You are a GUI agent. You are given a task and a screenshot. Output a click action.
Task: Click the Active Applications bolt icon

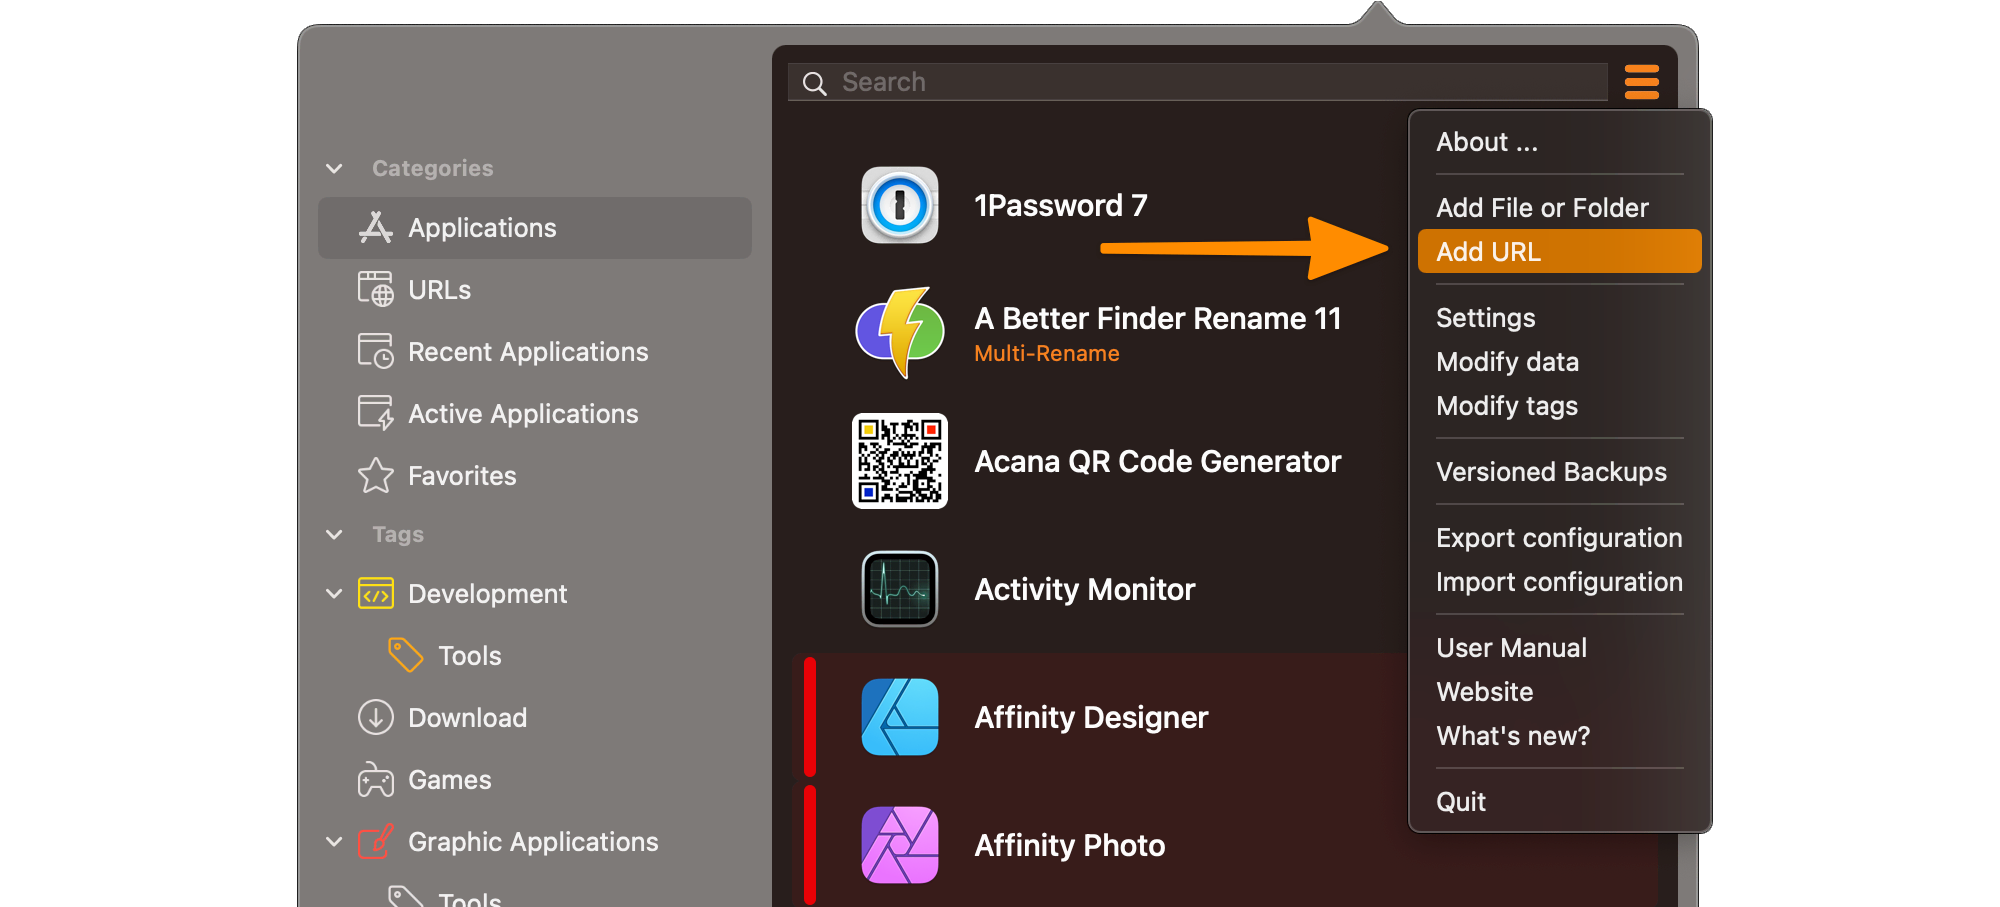pos(376,413)
